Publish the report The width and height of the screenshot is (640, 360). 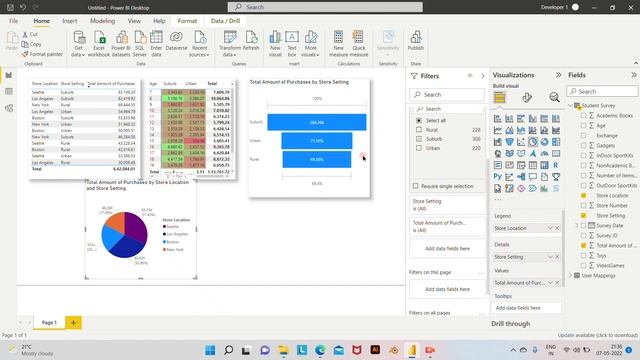coord(416,41)
